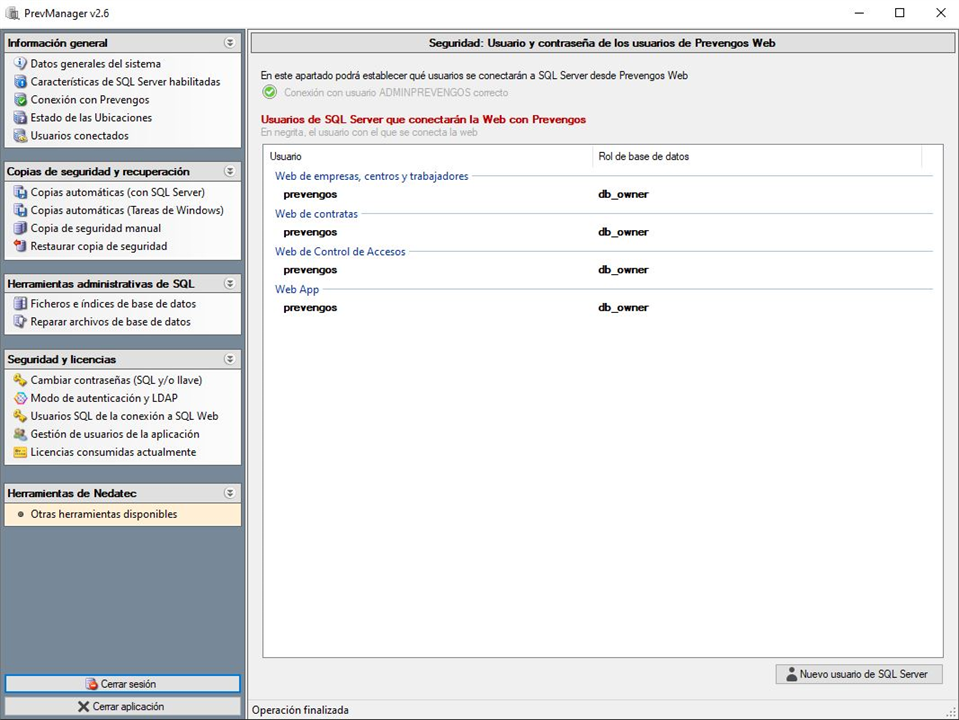The image size is (959, 720).
Task: Collapse the Información general section
Action: (x=230, y=43)
